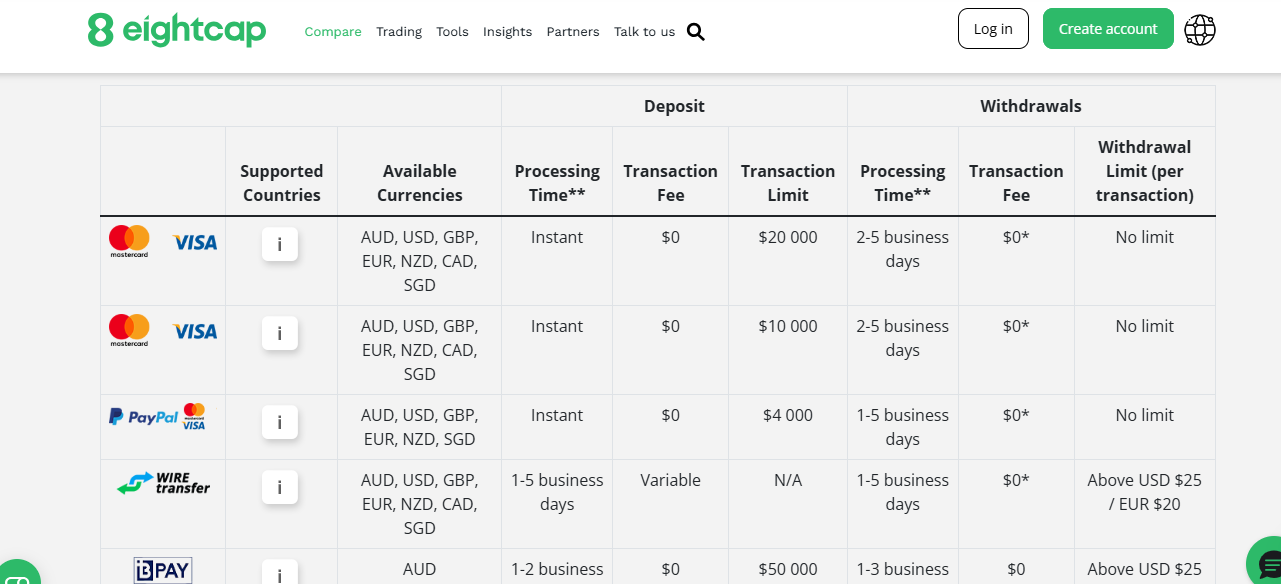This screenshot has height=584, width=1281.
Task: Open the Insights menu
Action: point(507,32)
